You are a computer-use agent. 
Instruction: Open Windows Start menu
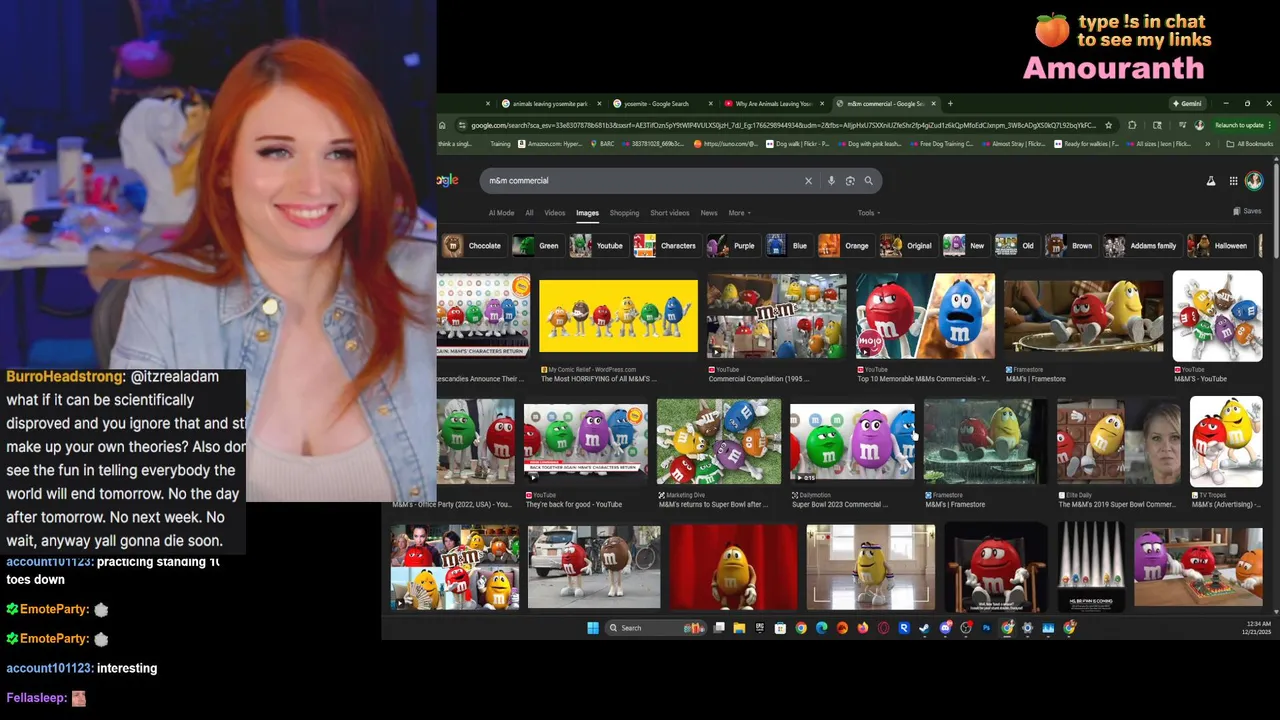point(593,628)
